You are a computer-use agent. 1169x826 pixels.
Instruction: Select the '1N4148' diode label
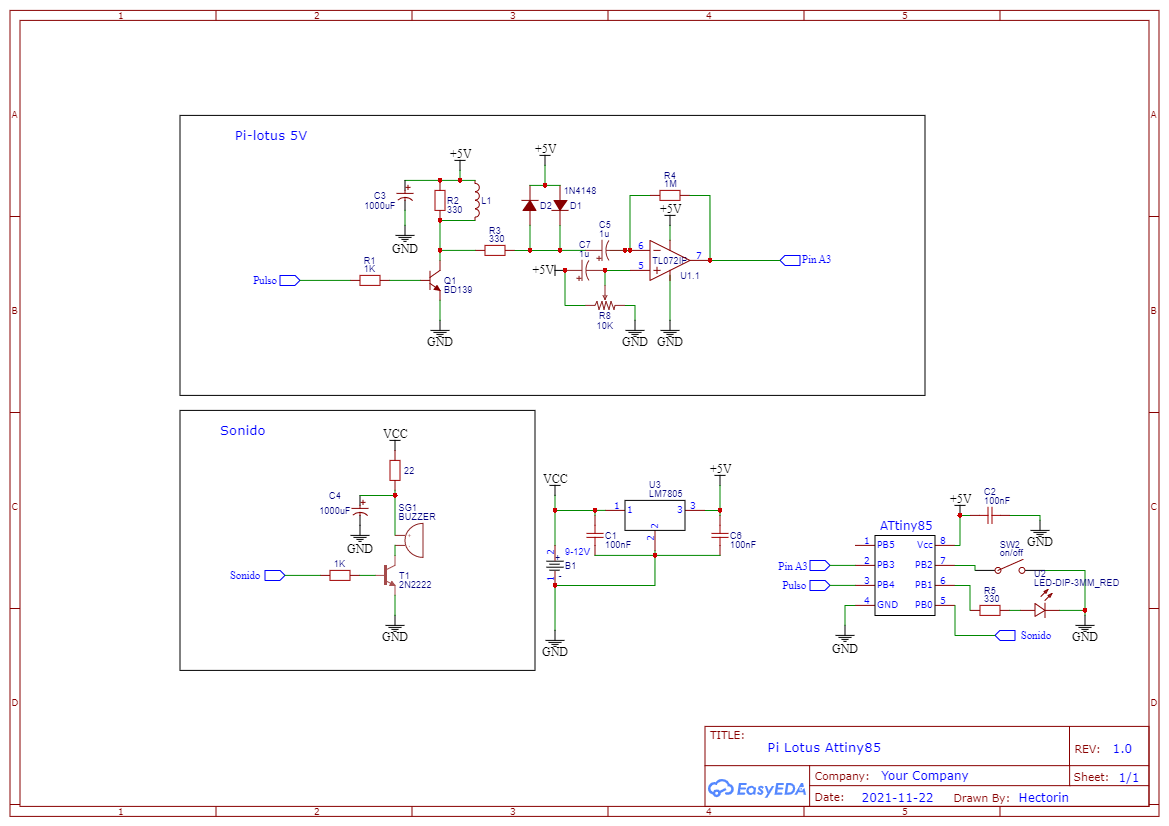coord(579,191)
